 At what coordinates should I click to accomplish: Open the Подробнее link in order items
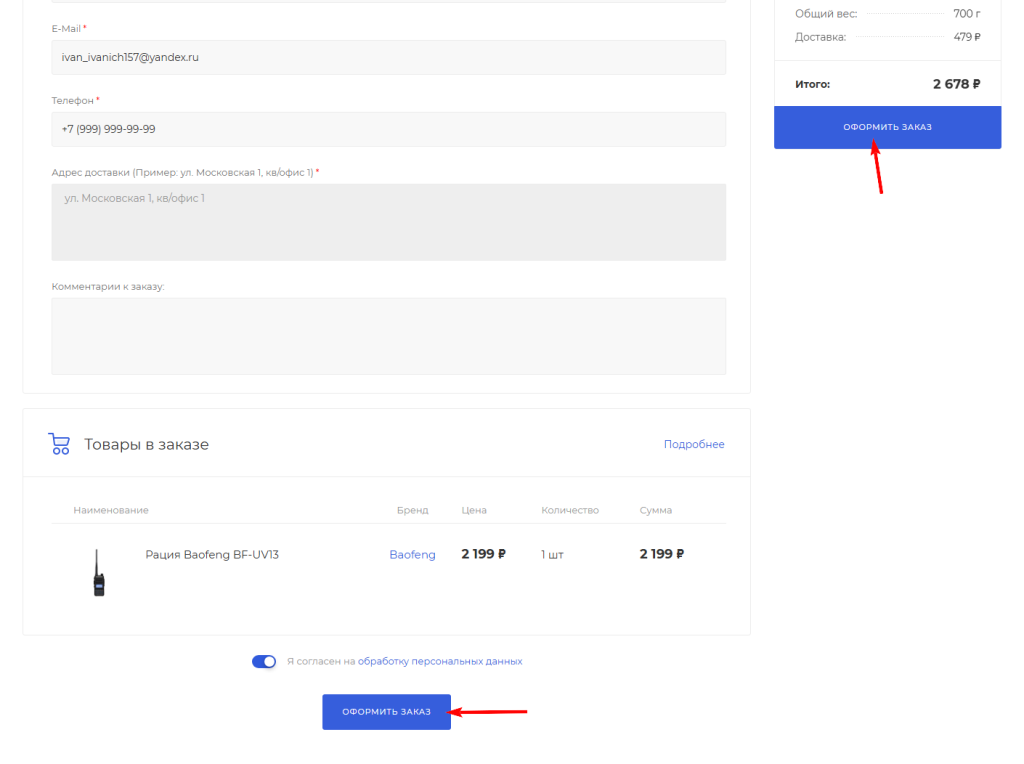pyautogui.click(x=694, y=444)
